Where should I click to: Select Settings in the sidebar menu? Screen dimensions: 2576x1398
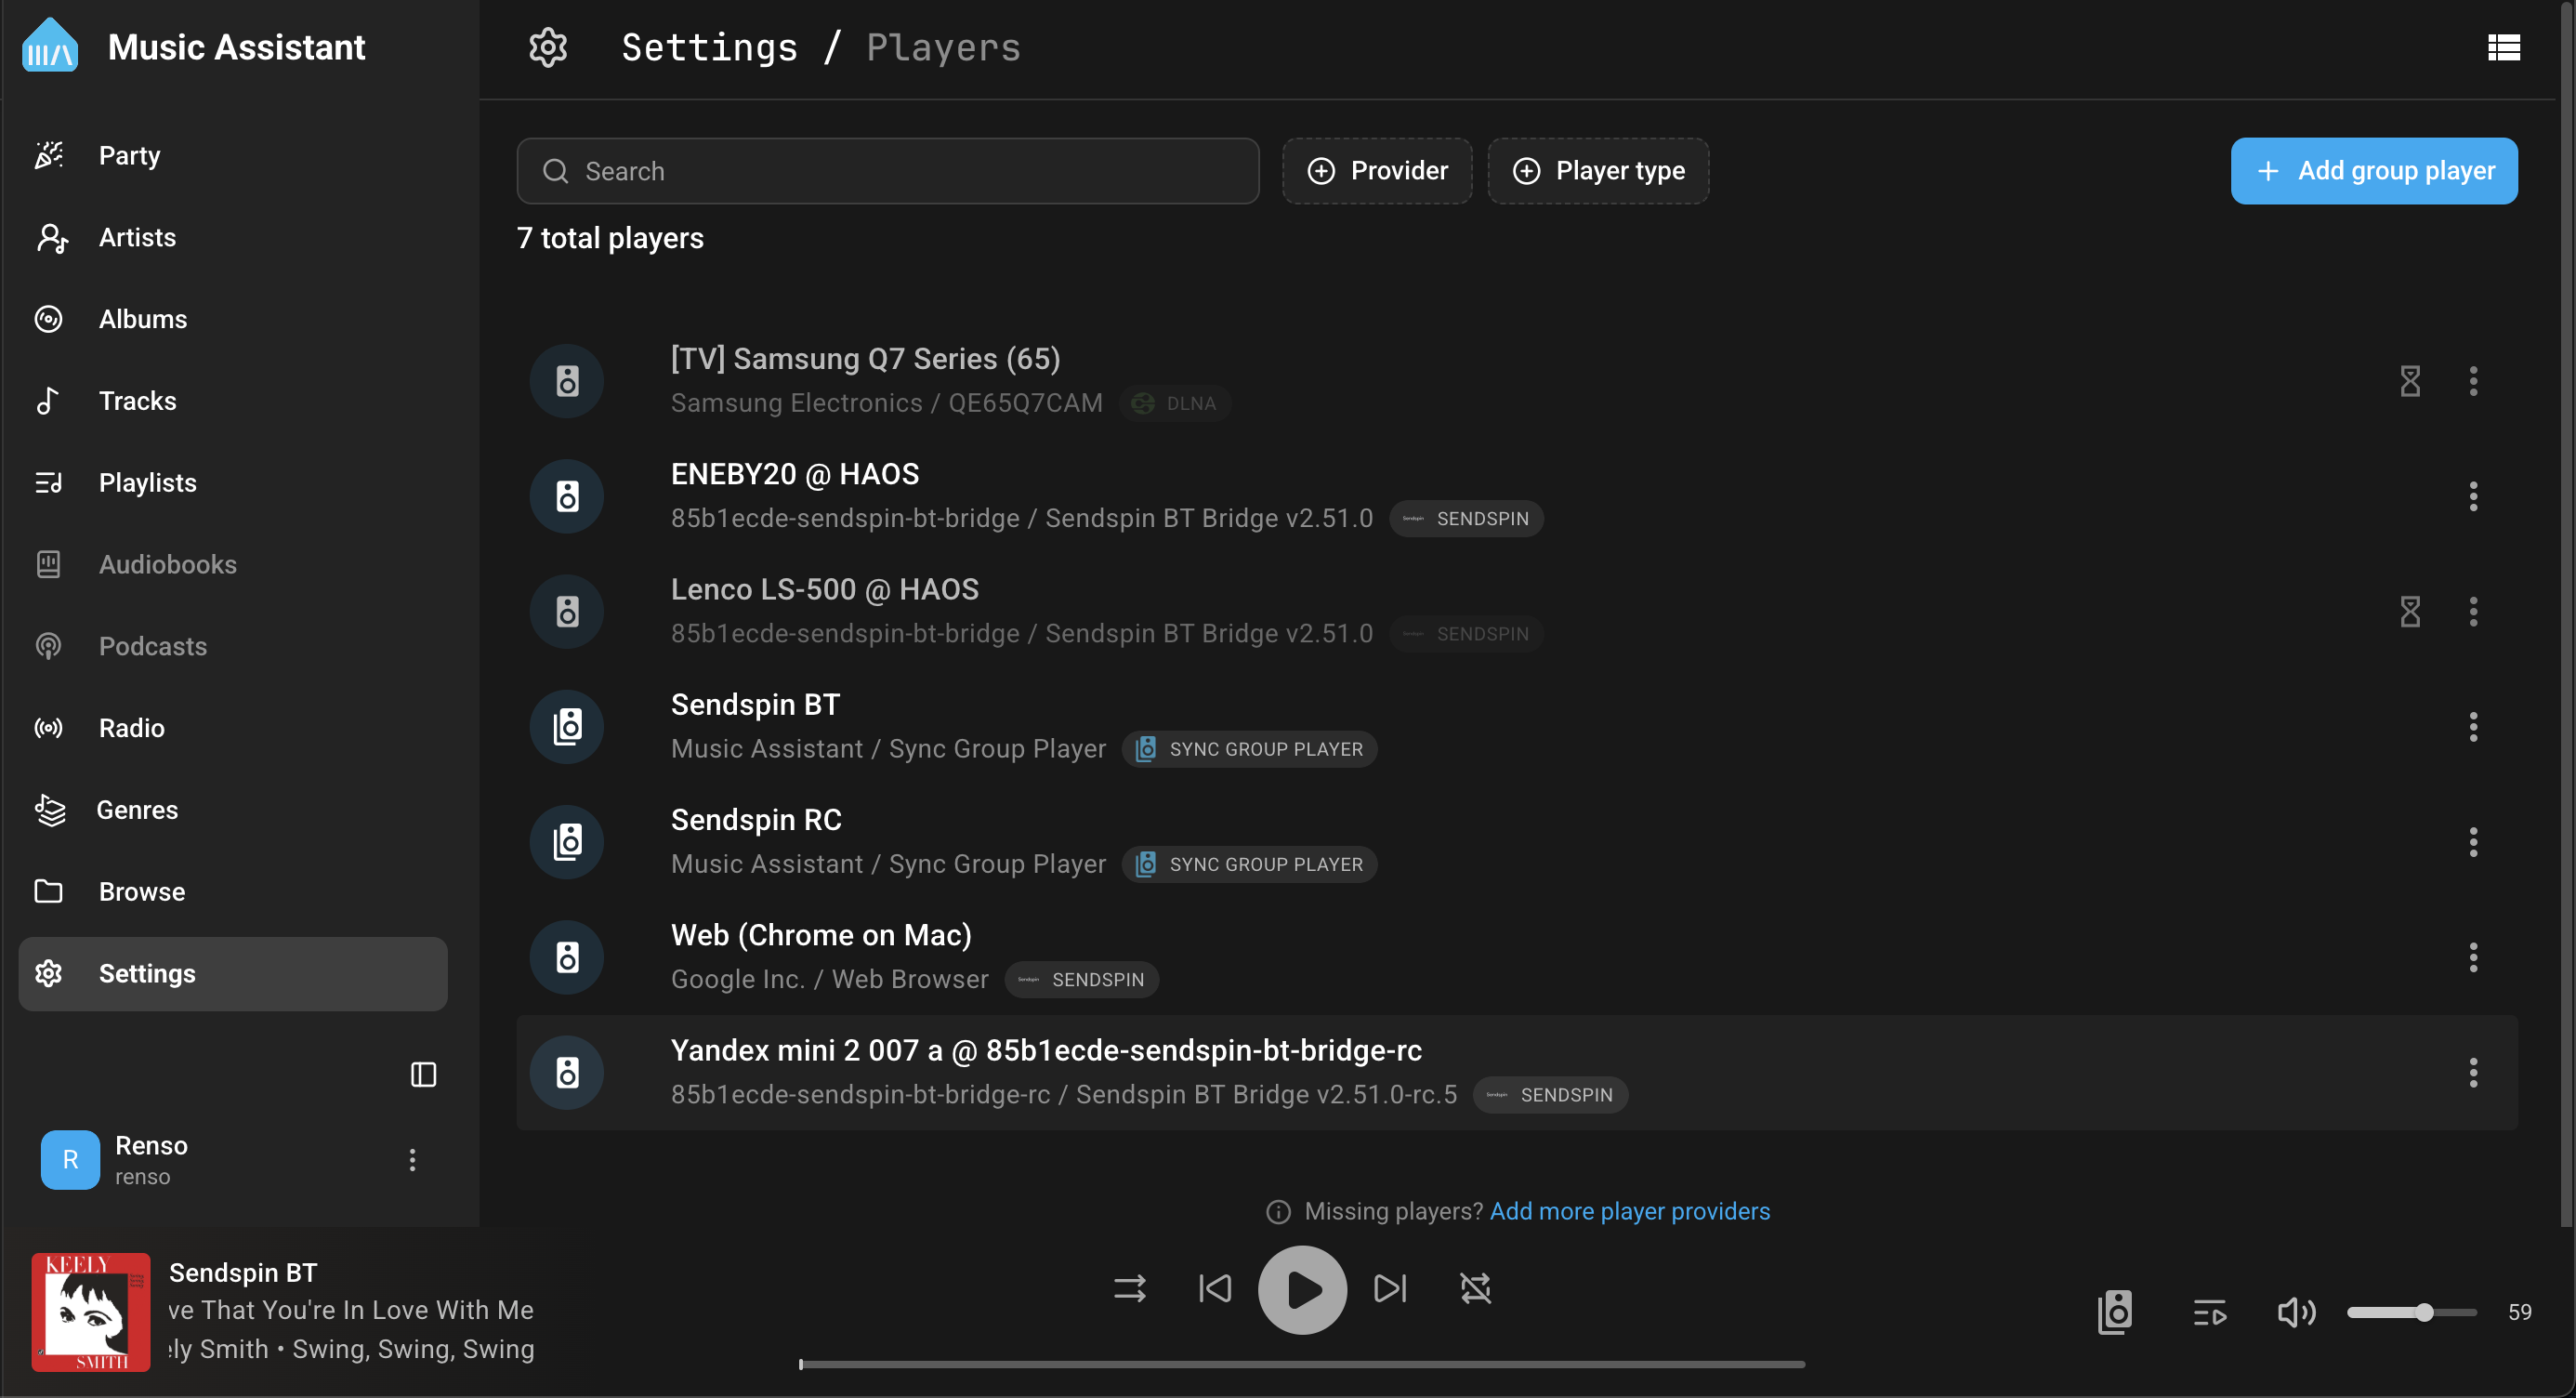(148, 973)
